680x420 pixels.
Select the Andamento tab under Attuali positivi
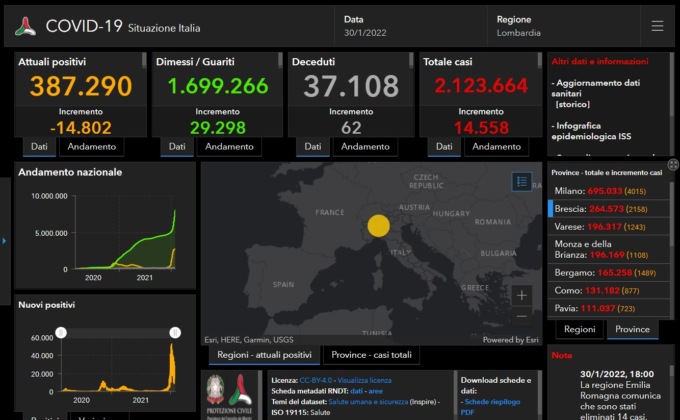[x=92, y=147]
